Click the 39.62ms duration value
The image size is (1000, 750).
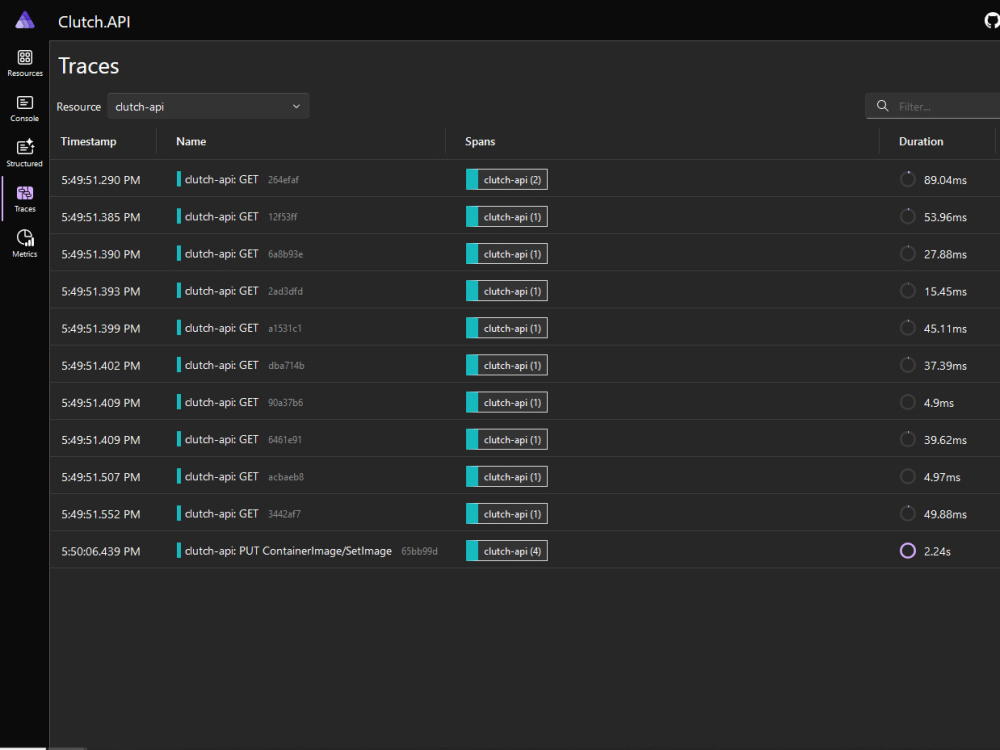tap(945, 439)
